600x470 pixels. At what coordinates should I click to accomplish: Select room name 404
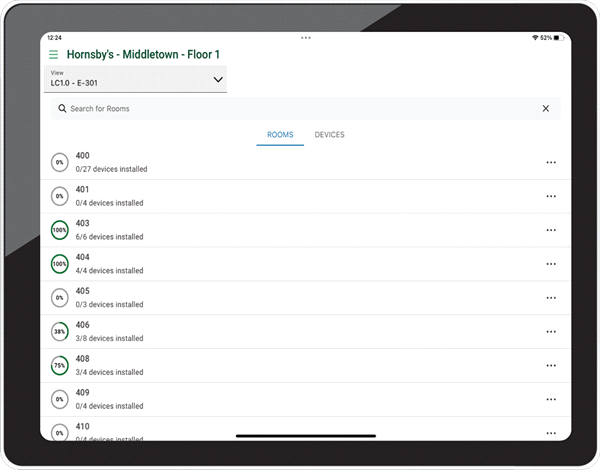tap(82, 257)
